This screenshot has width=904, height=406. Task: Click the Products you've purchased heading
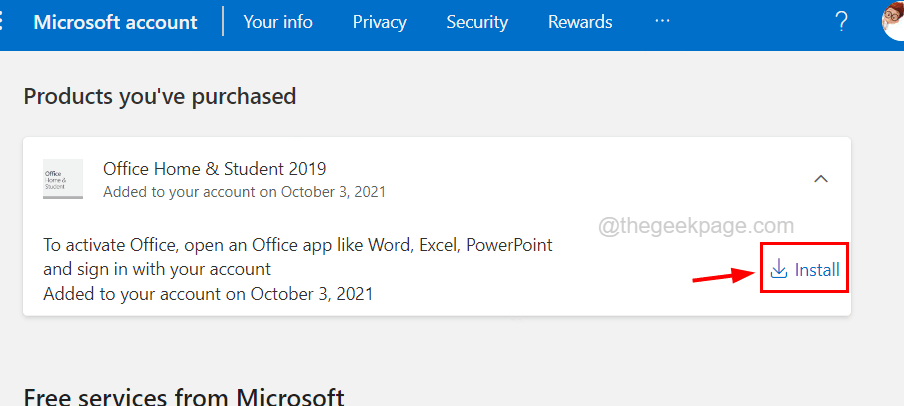point(160,96)
